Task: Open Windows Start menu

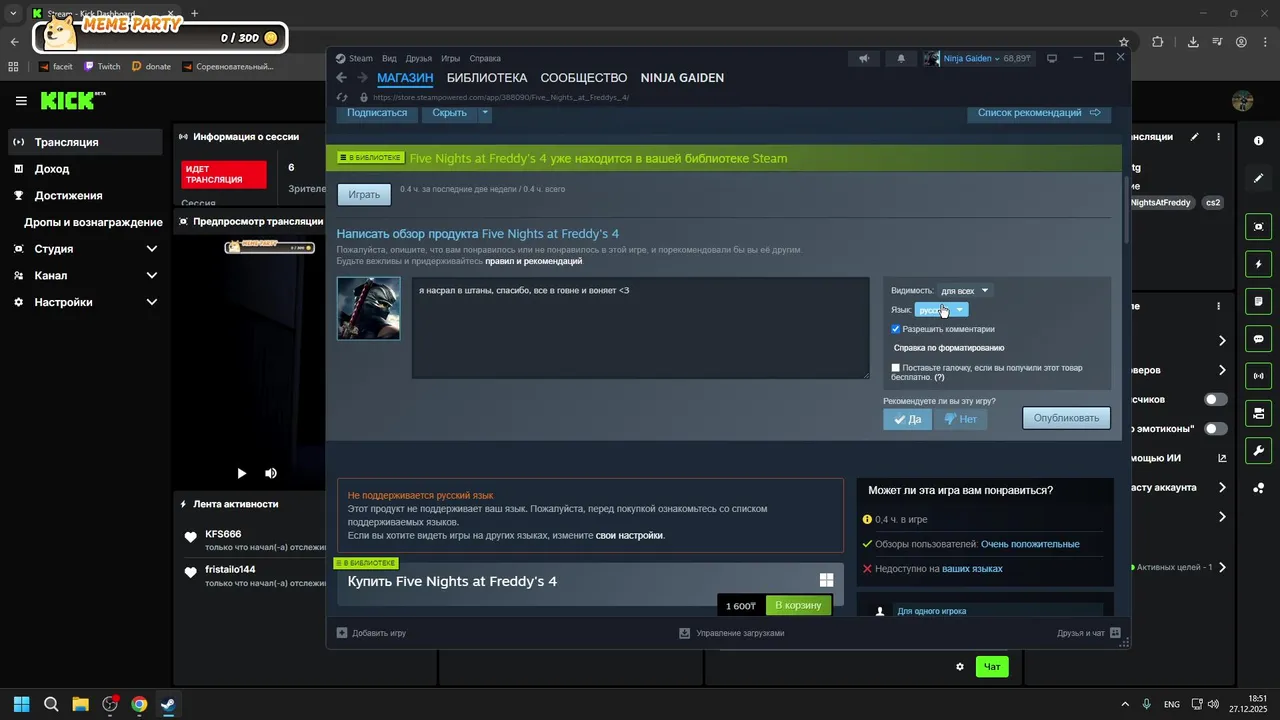Action: click(21, 704)
